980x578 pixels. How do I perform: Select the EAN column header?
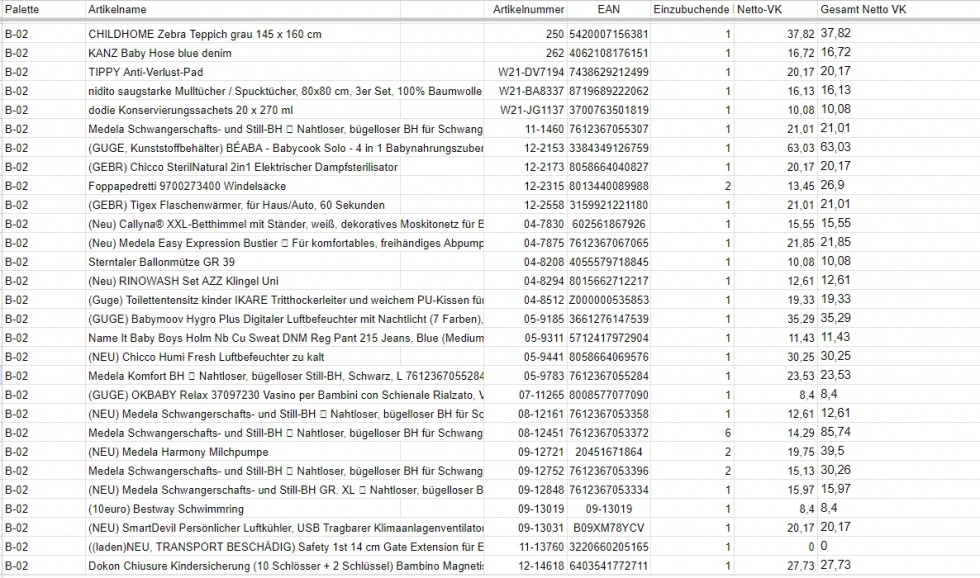(x=608, y=9)
